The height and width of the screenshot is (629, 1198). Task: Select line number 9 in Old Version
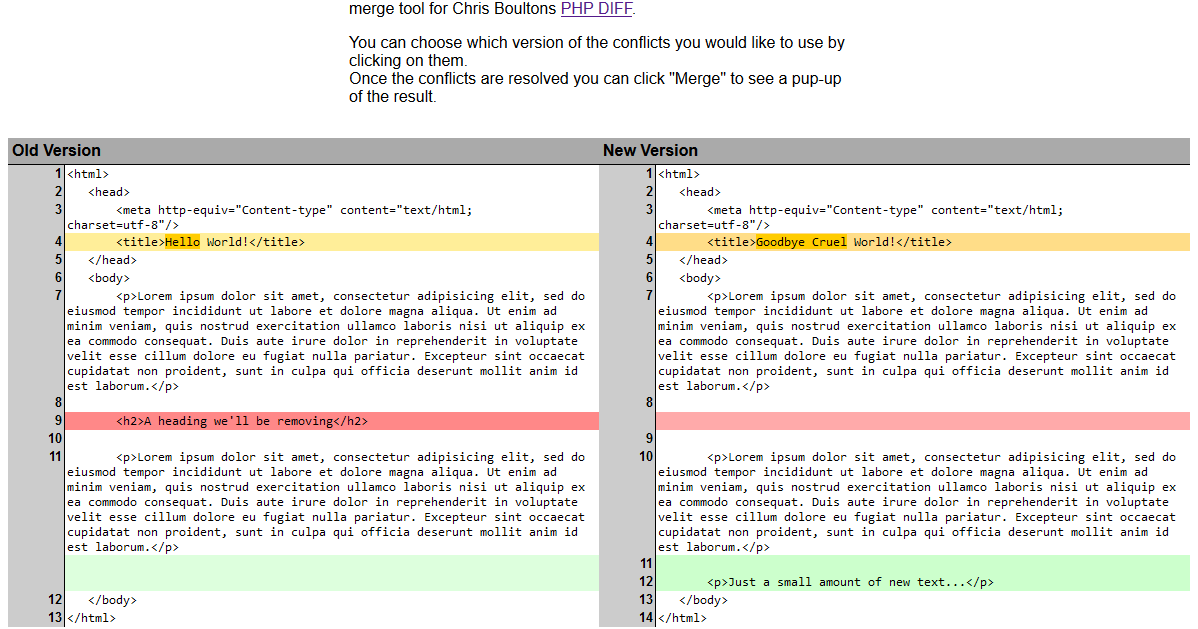click(56, 421)
